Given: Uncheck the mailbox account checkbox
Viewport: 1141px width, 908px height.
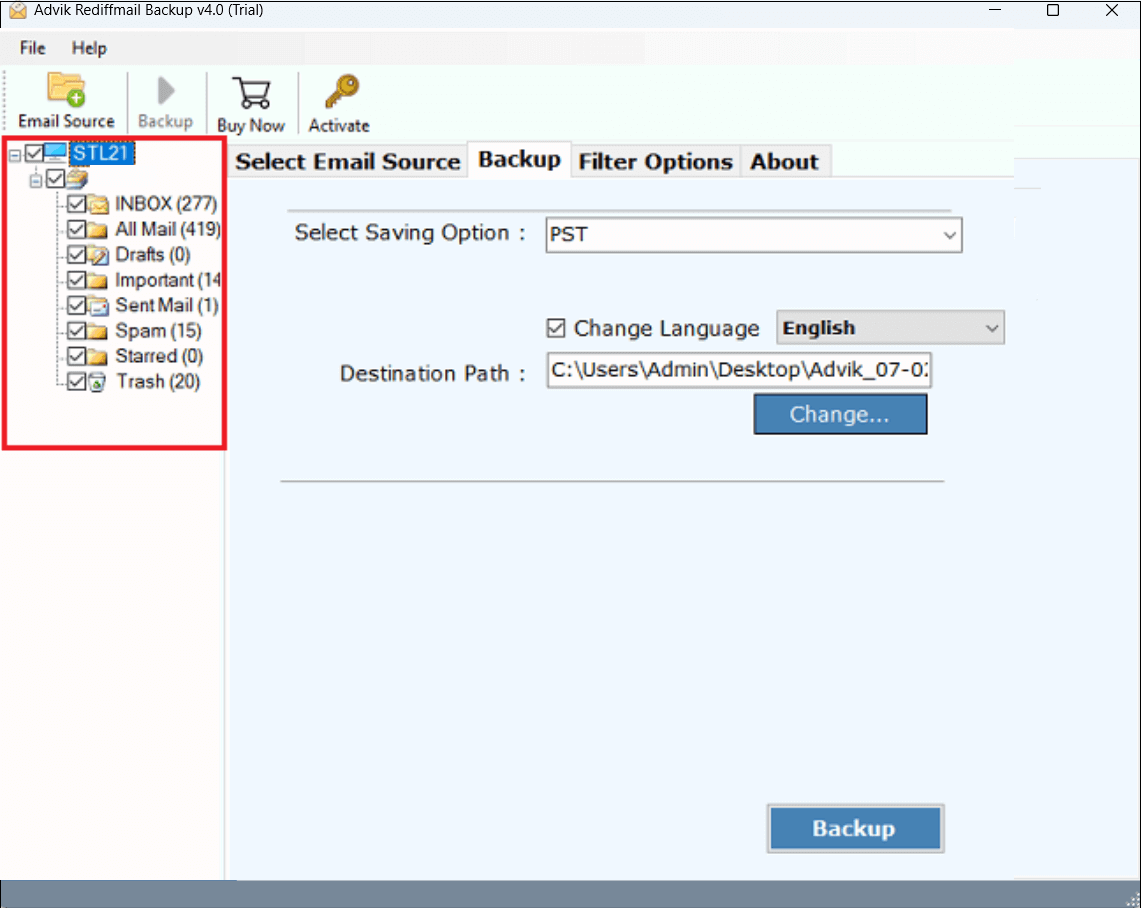Looking at the screenshot, I should [55, 178].
